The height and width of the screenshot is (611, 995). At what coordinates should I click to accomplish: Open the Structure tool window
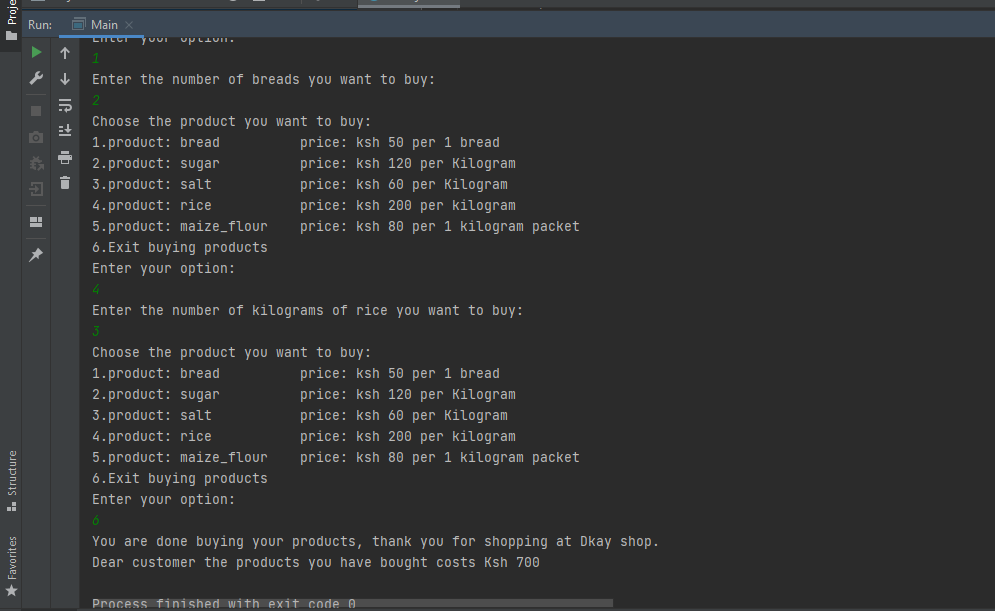point(11,479)
